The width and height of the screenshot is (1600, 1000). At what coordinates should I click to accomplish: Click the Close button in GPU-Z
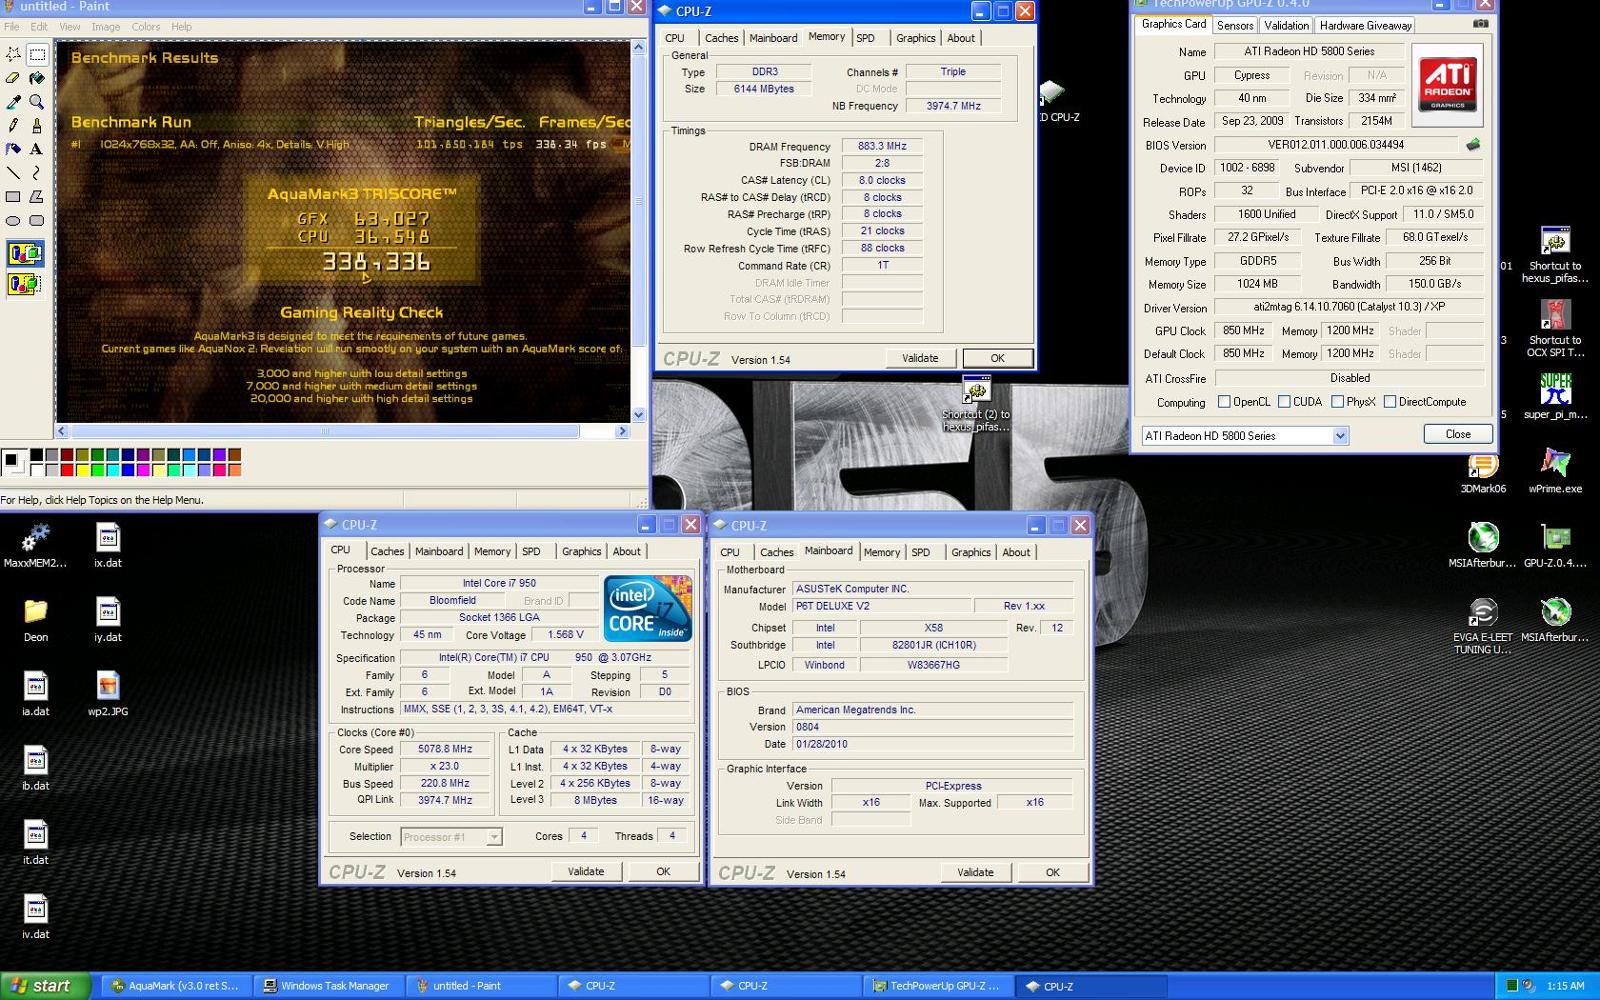point(1458,434)
